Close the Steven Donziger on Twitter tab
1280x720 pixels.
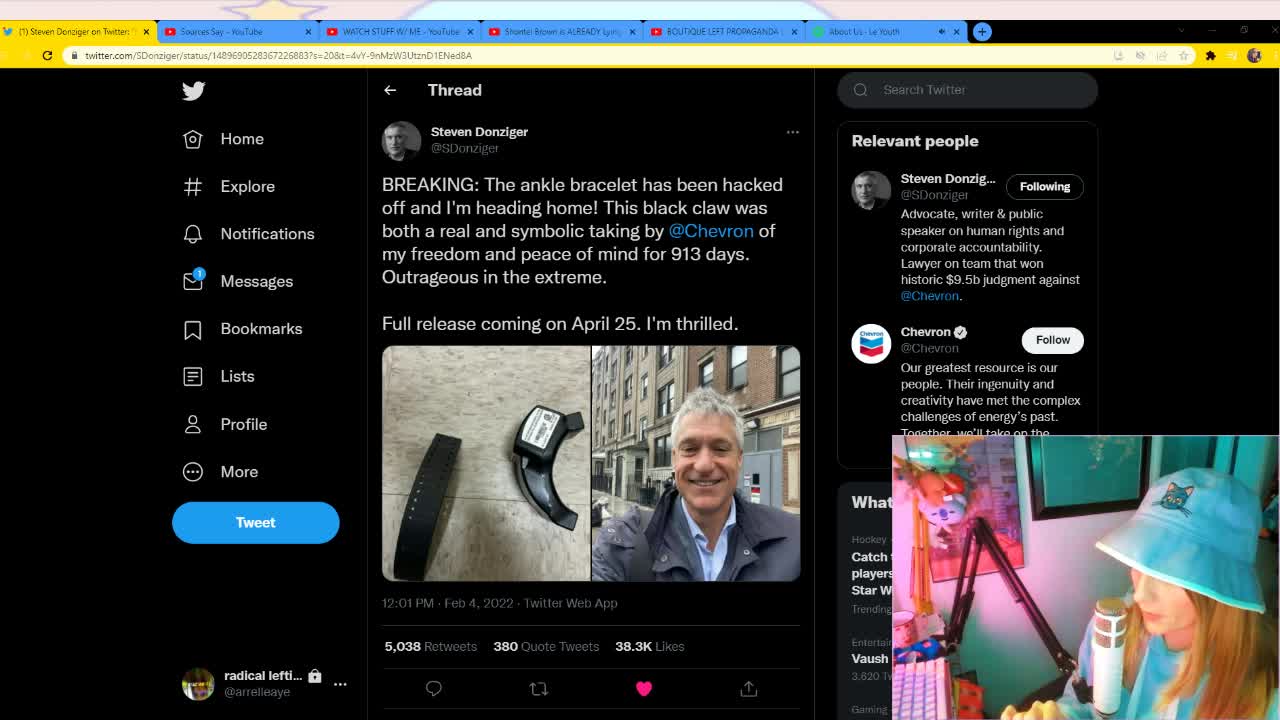point(146,31)
